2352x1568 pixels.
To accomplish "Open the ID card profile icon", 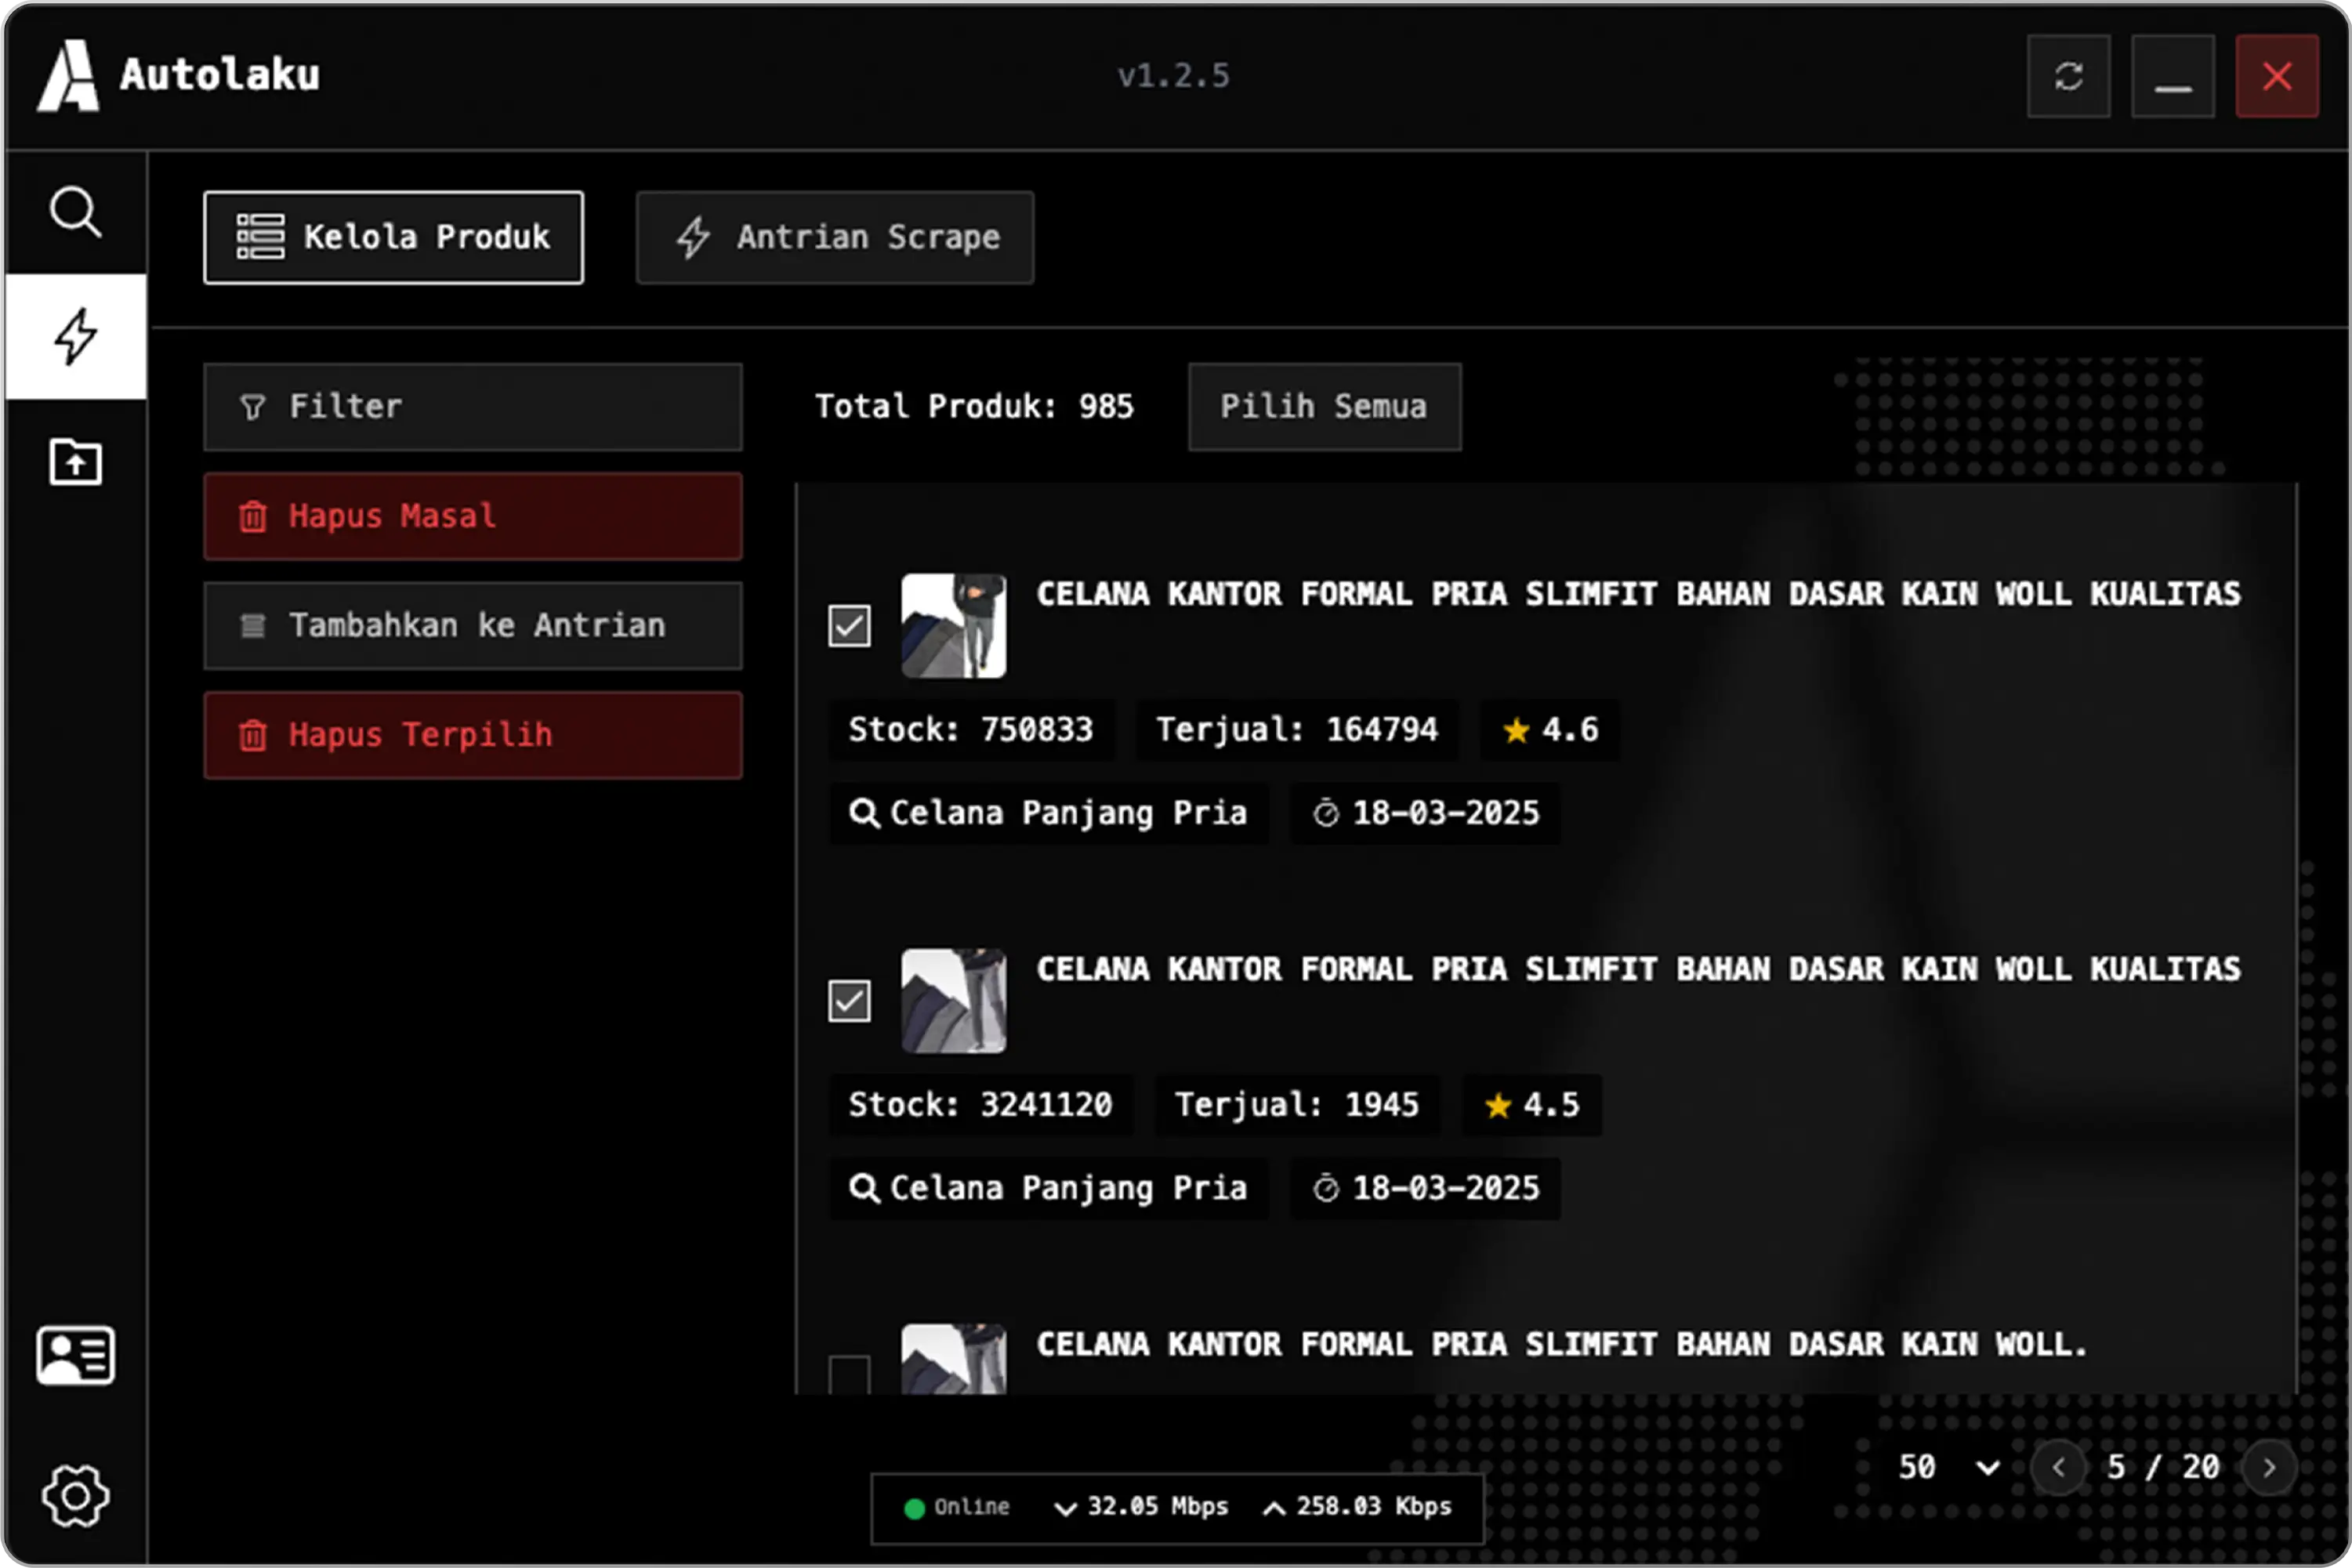I will tap(75, 1356).
